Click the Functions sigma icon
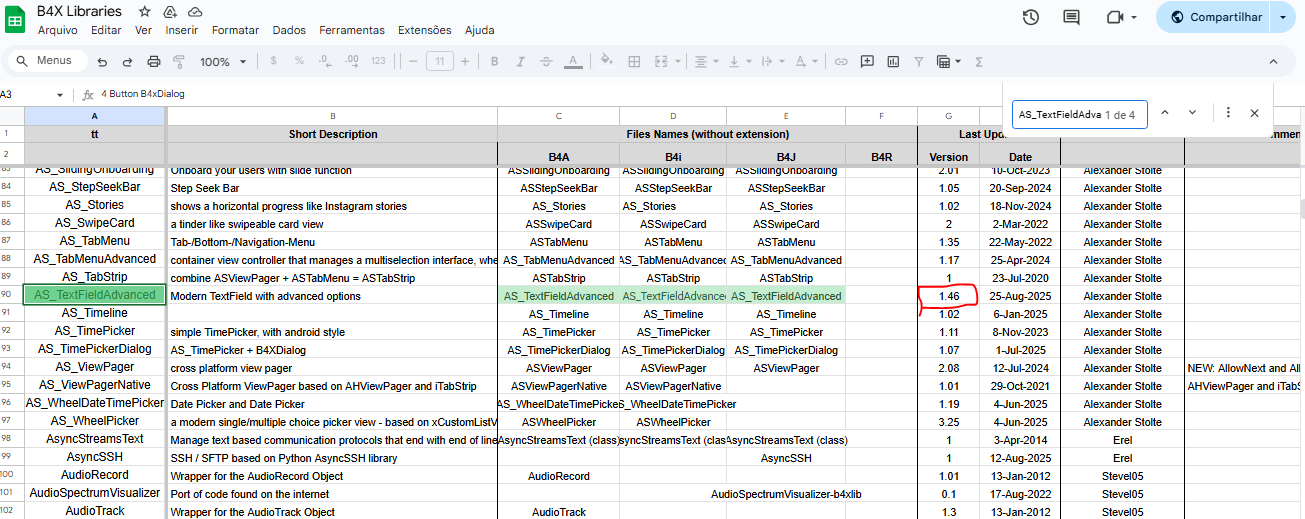 tap(979, 61)
